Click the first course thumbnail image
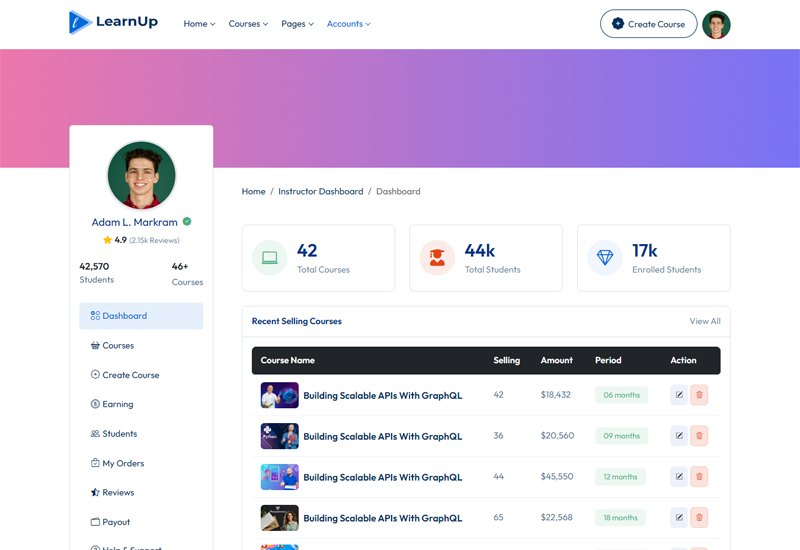Viewport: 800px width, 550px height. [280, 395]
